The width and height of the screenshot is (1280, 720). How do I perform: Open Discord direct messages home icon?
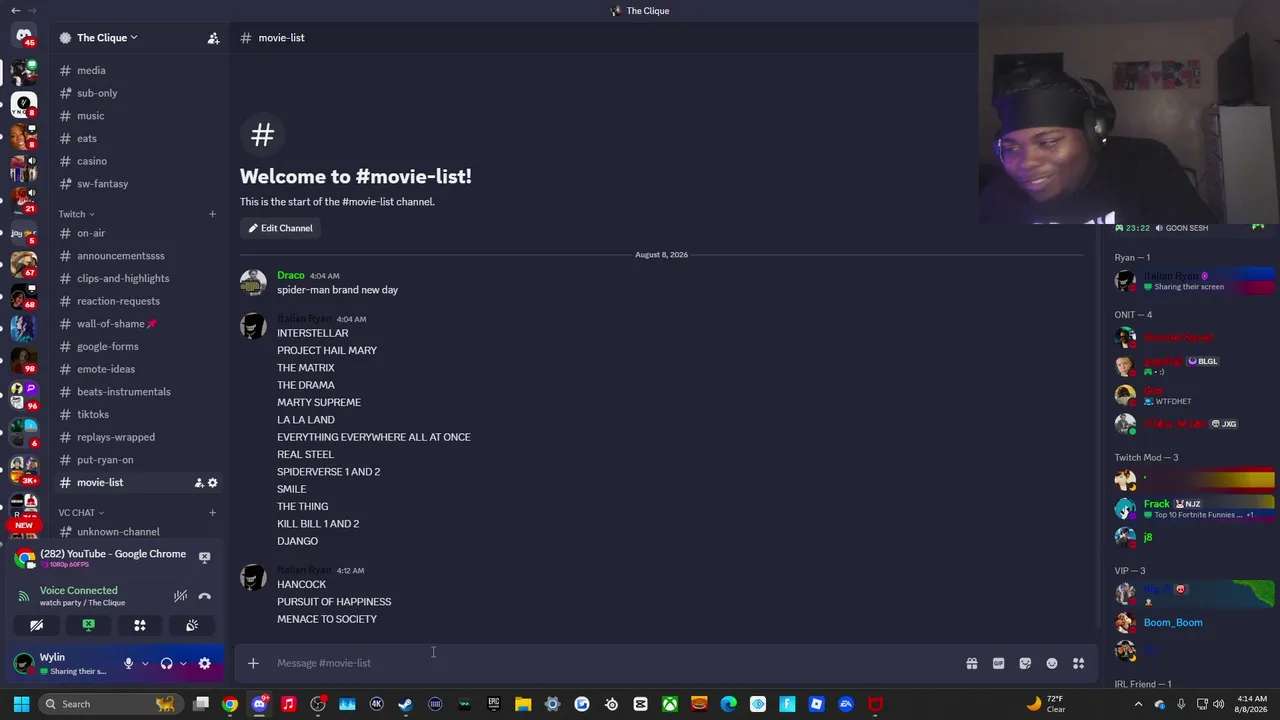(24, 36)
